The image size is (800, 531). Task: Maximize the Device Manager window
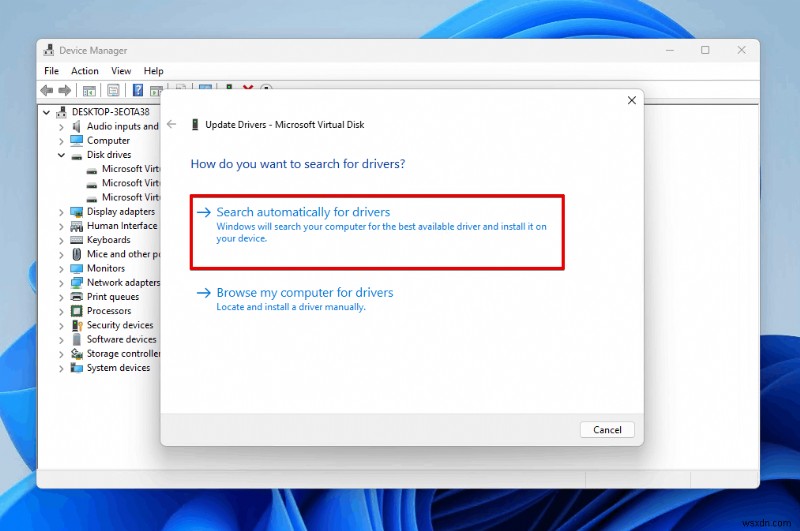pyautogui.click(x=705, y=50)
